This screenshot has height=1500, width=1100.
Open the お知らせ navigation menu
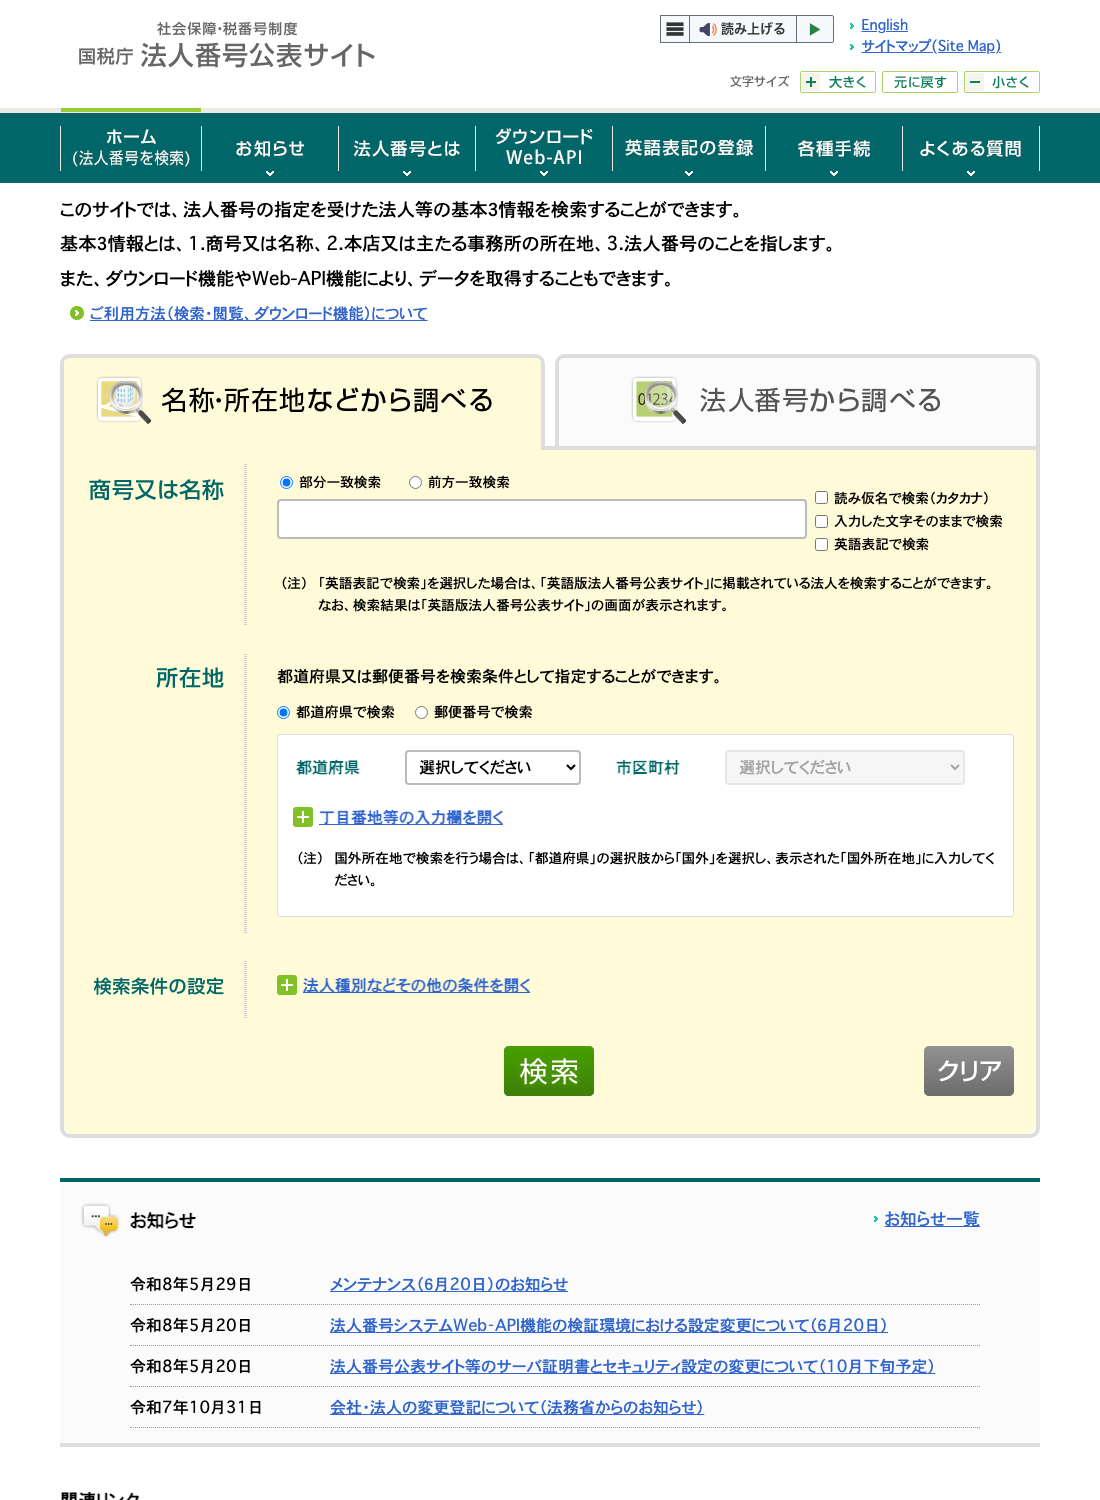tap(269, 148)
